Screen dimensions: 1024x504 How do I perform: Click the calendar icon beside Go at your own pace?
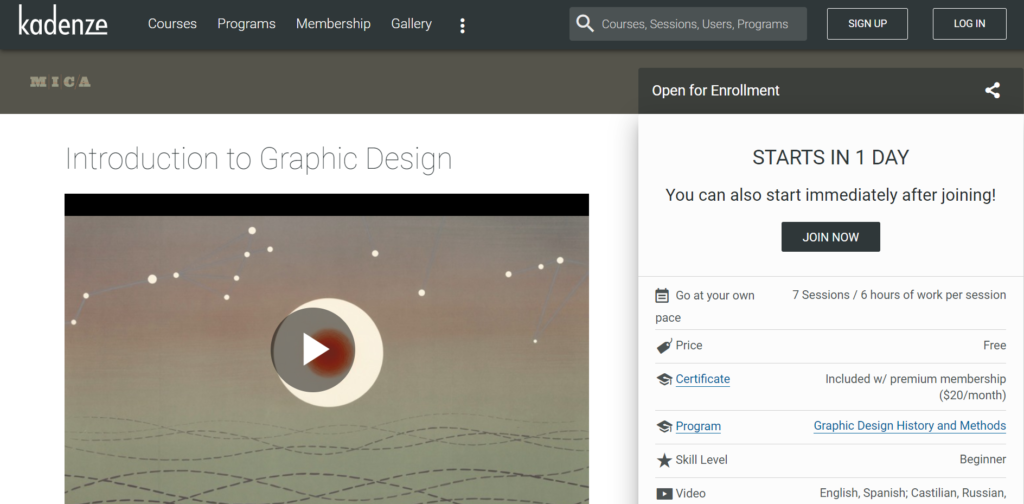(x=662, y=296)
